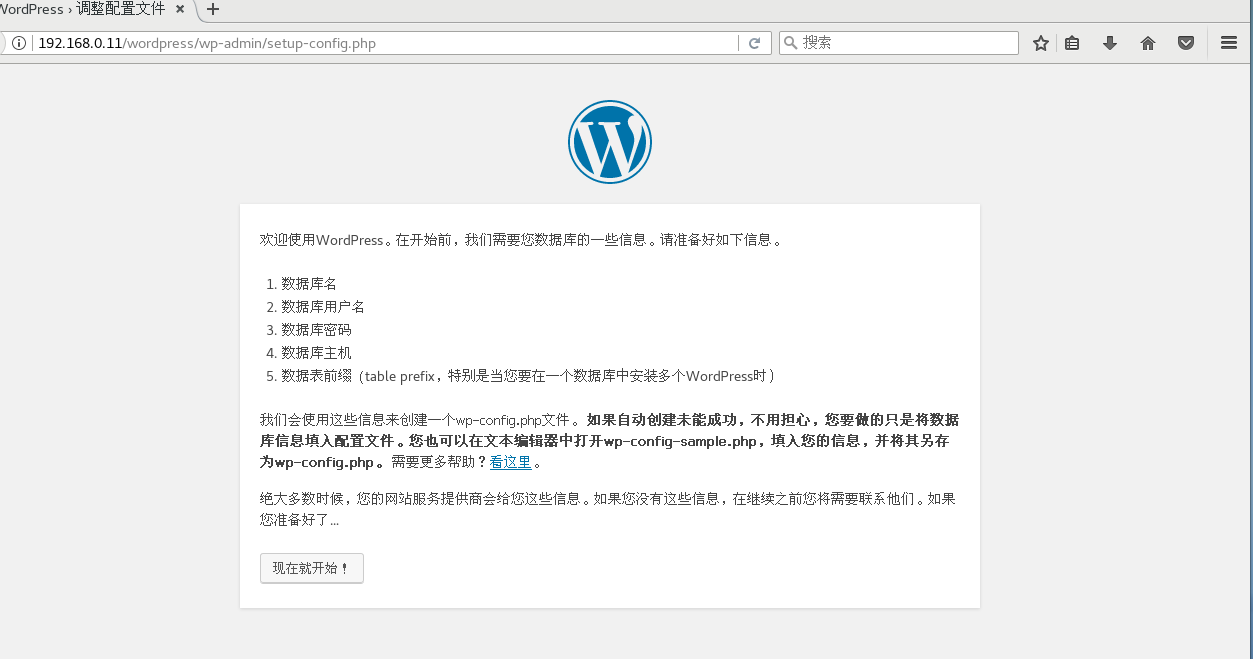1253x659 pixels.
Task: Reload the current page
Action: tap(755, 43)
